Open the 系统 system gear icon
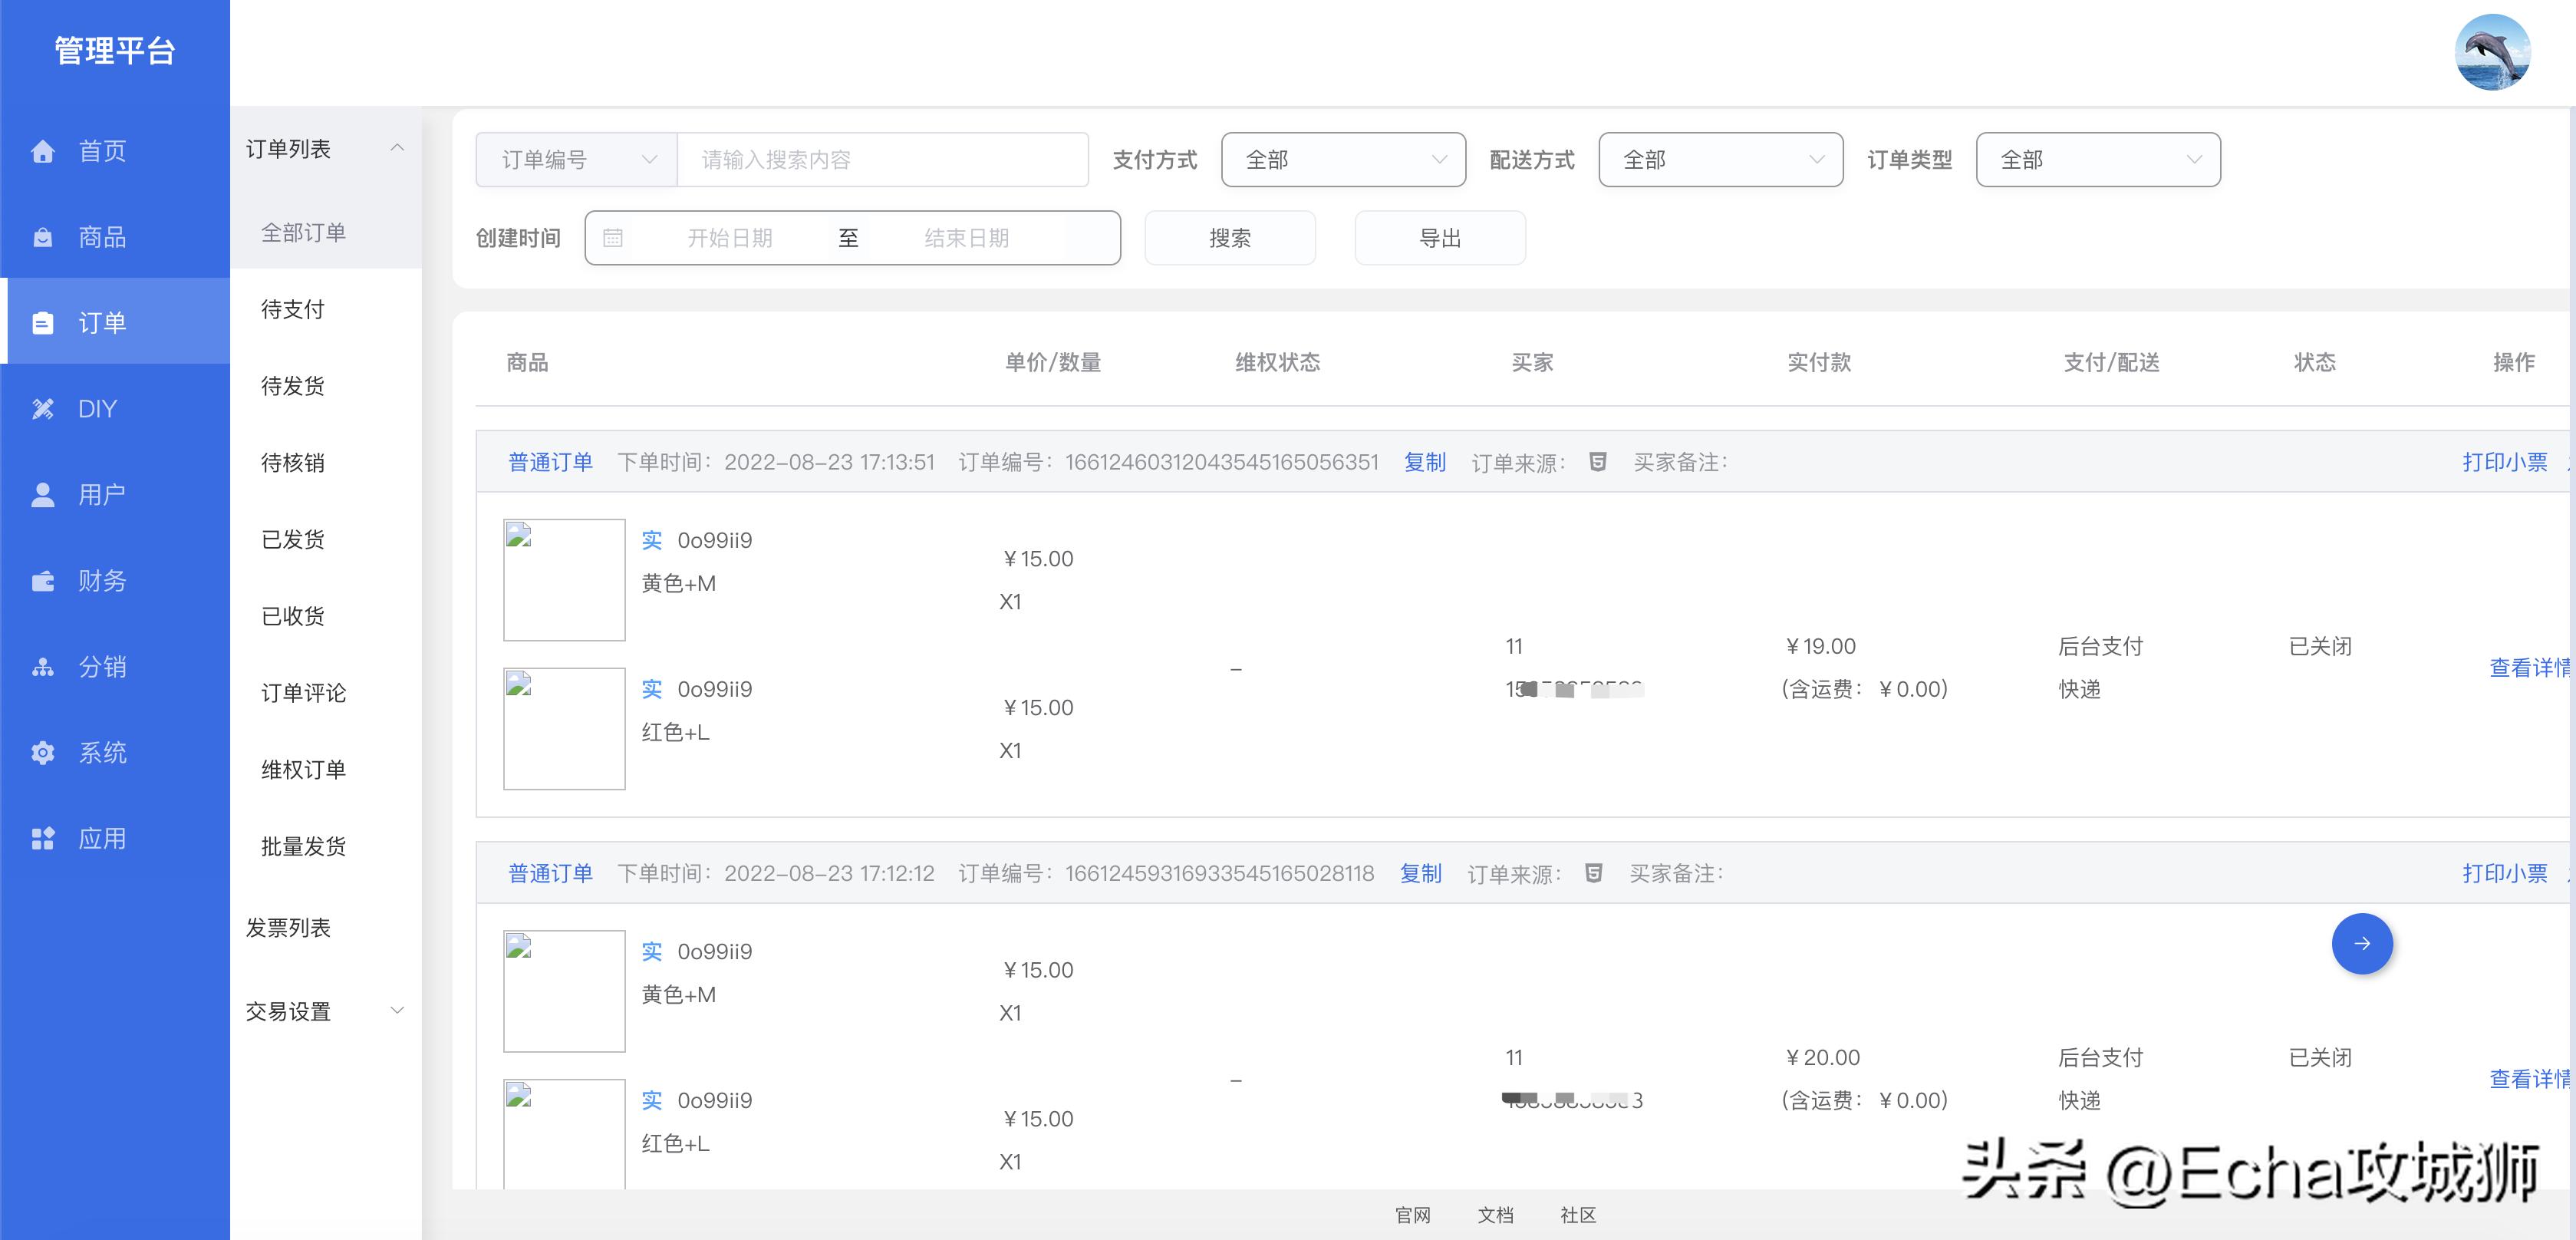The width and height of the screenshot is (2576, 1240). (x=42, y=752)
